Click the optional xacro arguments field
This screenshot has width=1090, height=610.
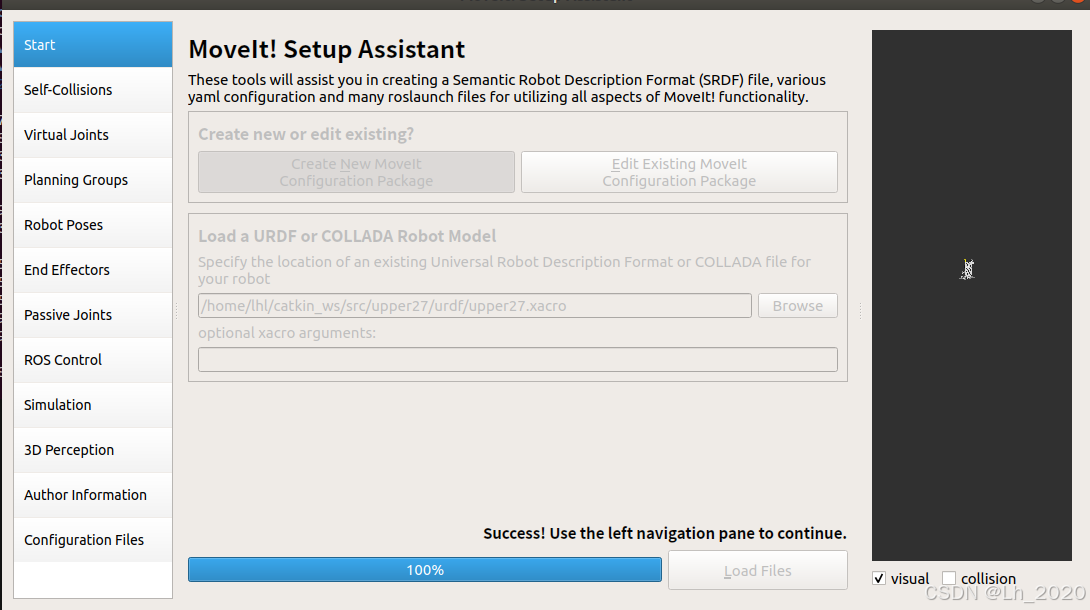(518, 360)
